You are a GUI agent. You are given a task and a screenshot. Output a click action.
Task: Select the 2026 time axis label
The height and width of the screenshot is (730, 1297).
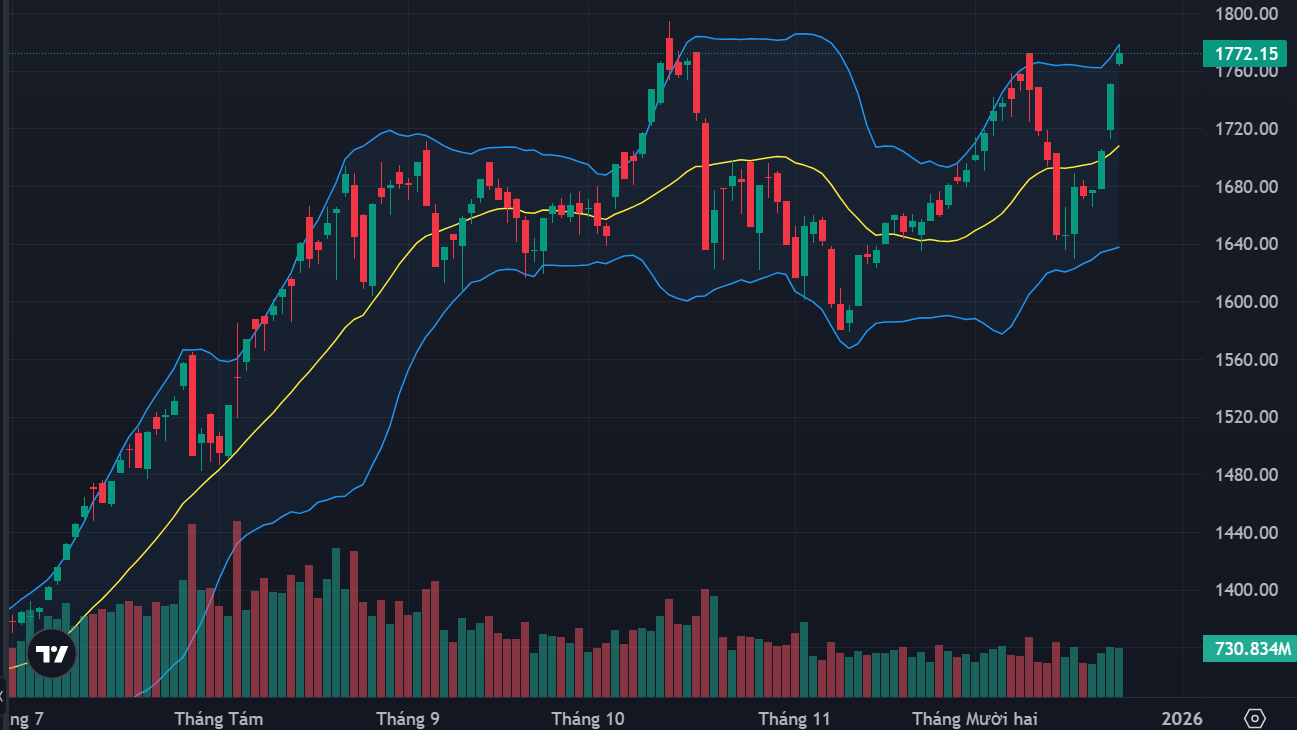pos(1181,719)
